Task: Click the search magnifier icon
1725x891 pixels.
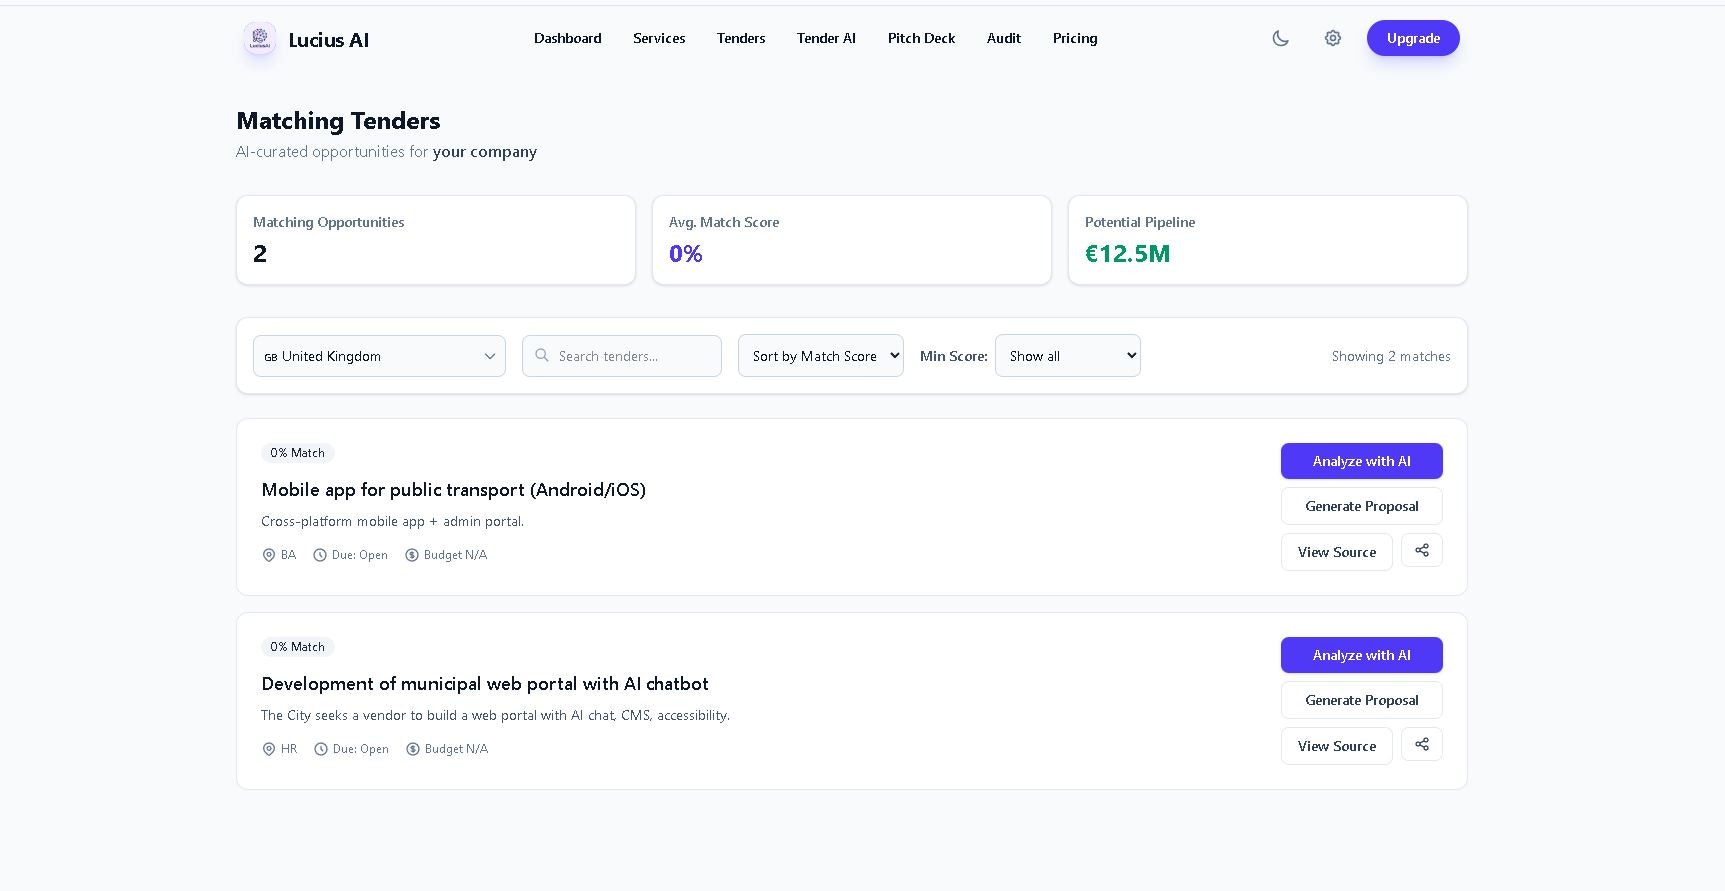Action: point(542,356)
